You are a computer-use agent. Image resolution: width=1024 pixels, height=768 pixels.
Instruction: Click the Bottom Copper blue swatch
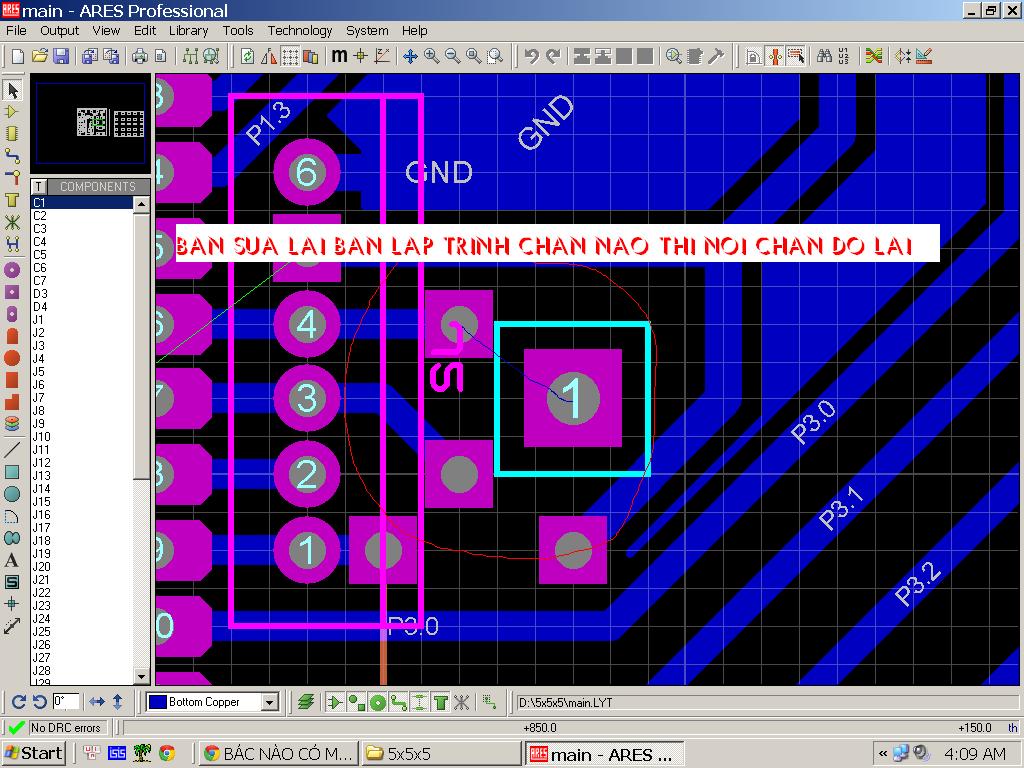pos(157,702)
